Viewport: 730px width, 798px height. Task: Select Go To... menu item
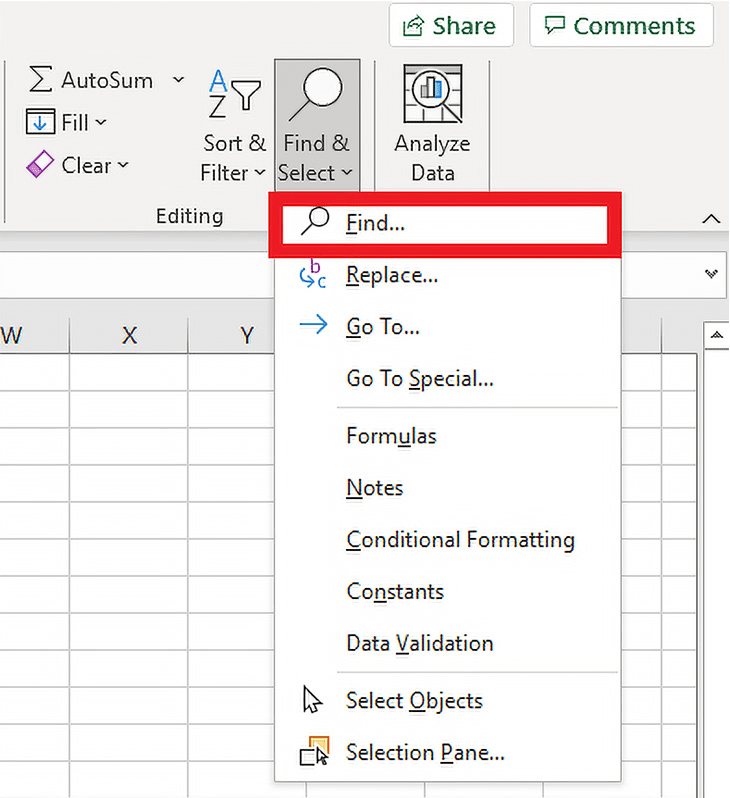(447, 326)
